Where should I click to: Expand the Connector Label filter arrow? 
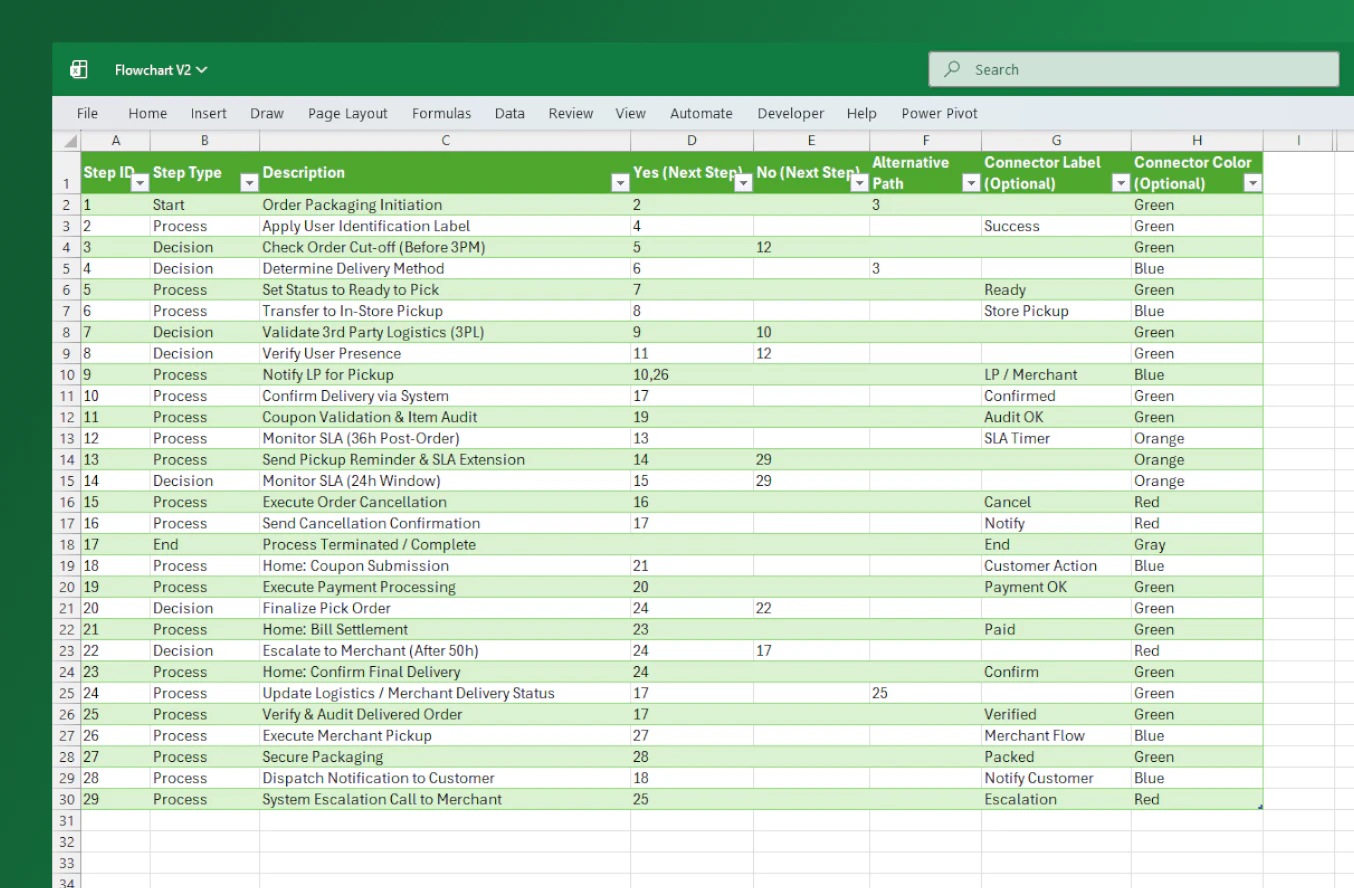point(1120,183)
